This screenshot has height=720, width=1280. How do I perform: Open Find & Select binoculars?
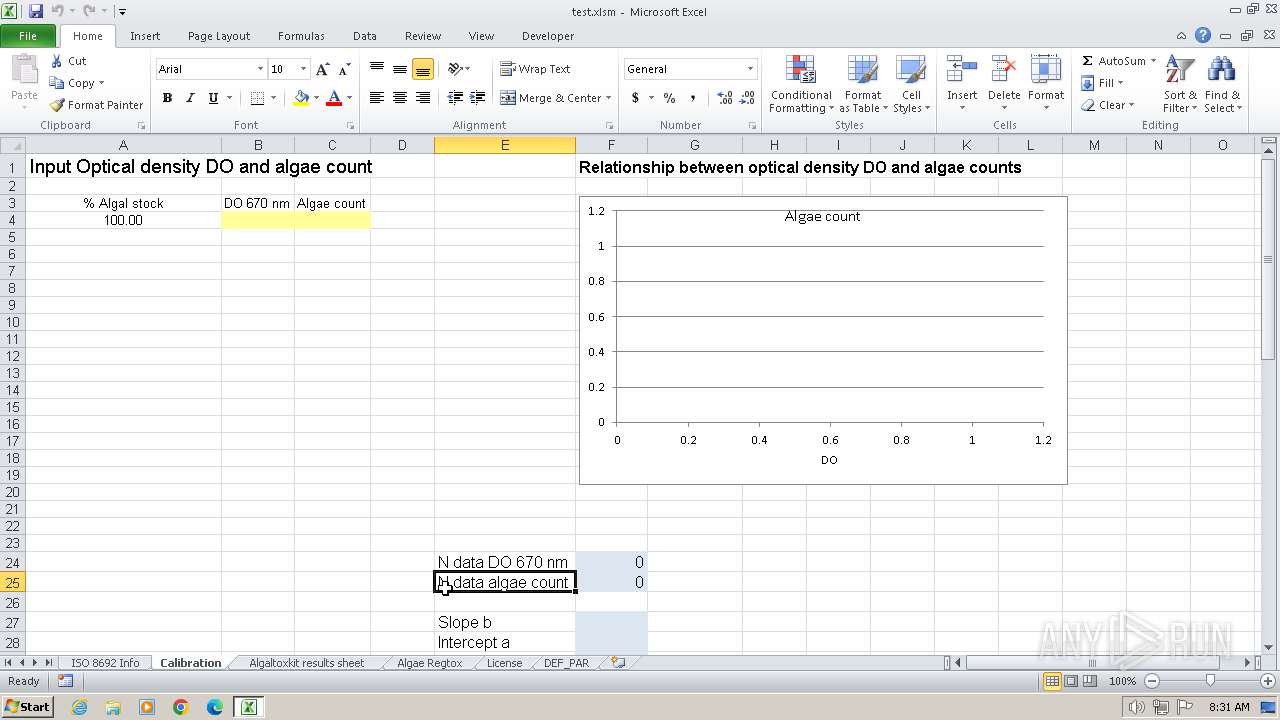[x=1222, y=85]
